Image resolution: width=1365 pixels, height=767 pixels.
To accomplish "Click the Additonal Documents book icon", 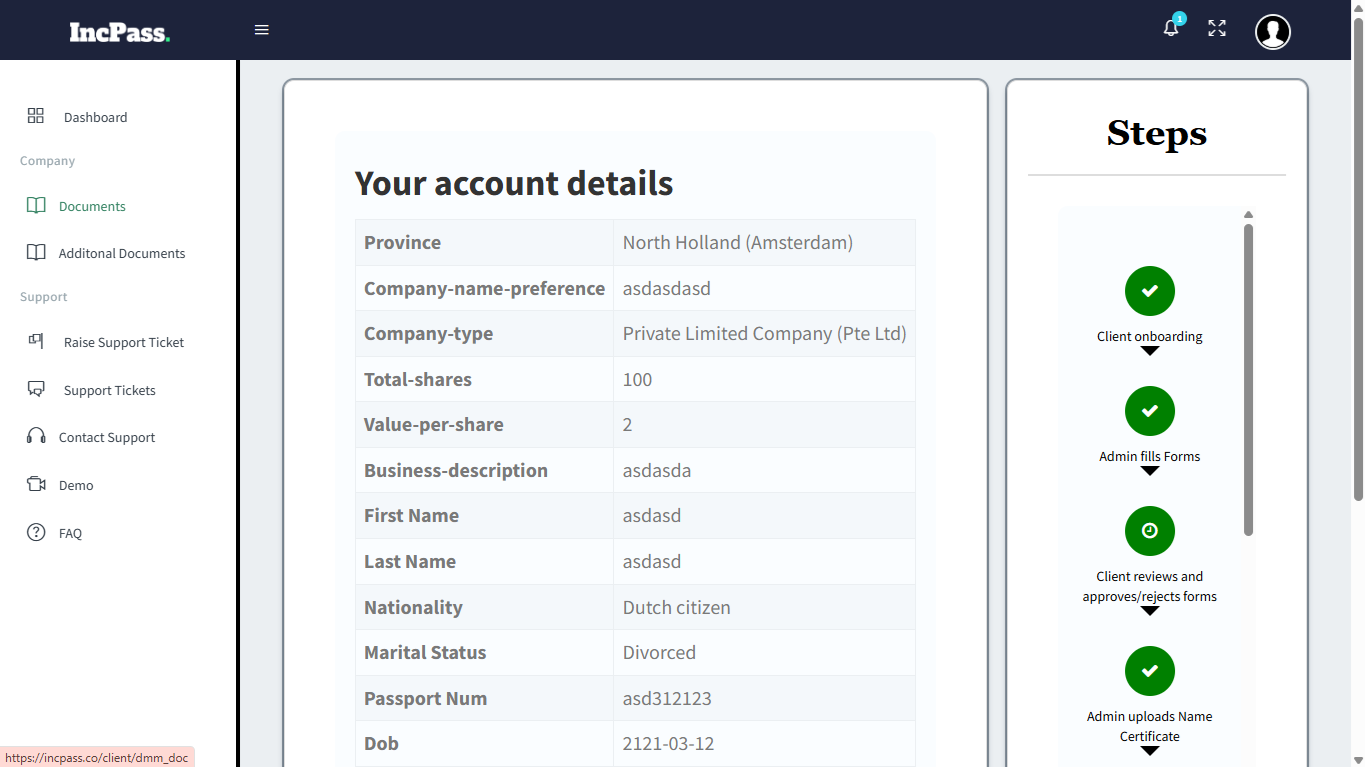I will click(36, 252).
